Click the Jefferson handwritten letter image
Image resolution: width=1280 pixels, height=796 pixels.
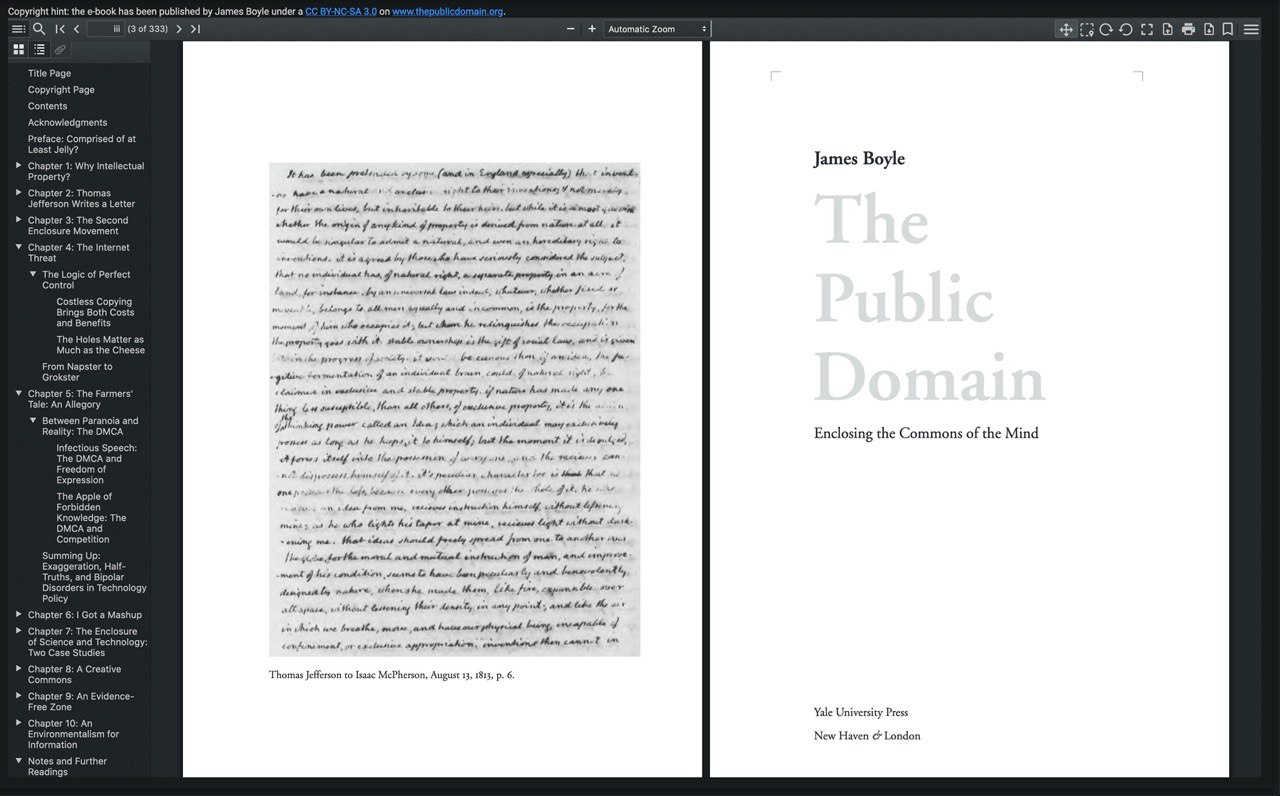[x=454, y=410]
